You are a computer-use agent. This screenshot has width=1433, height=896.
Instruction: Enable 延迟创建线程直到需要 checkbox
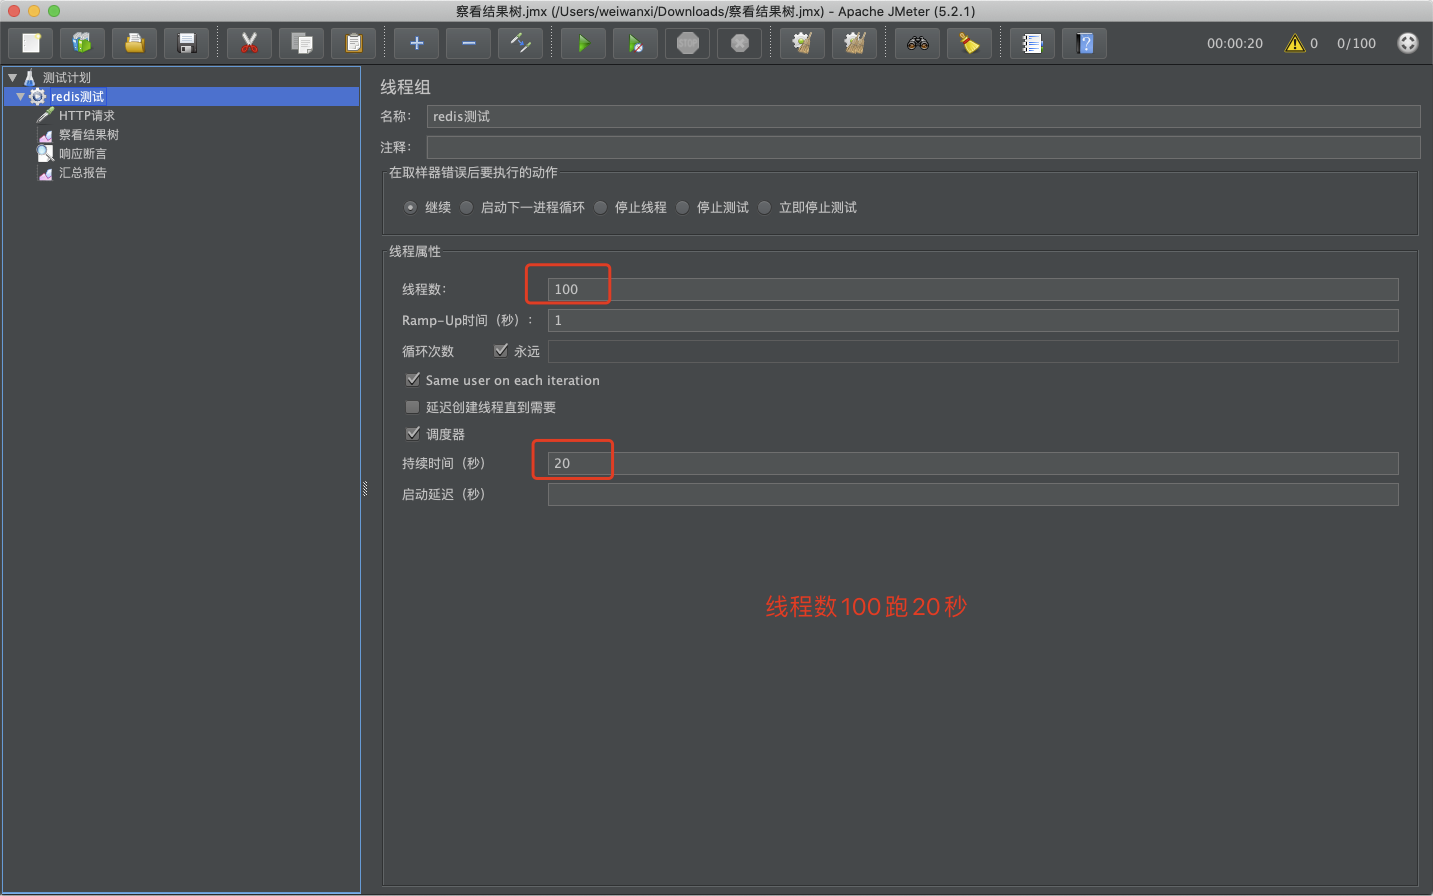click(x=412, y=407)
